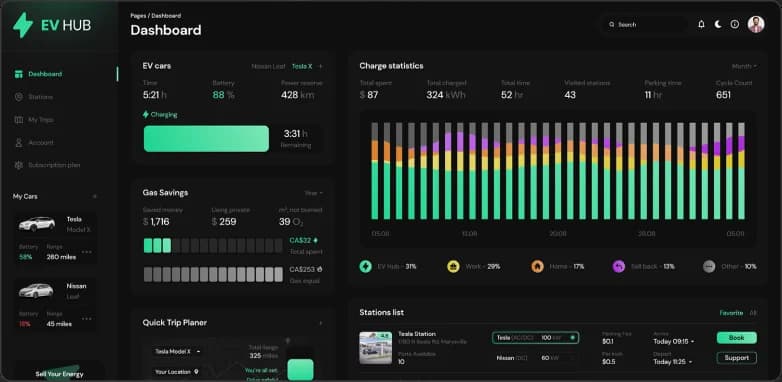This screenshot has width=782, height=382.
Task: Click the 3:31 h Remaining time
Action: [296, 134]
